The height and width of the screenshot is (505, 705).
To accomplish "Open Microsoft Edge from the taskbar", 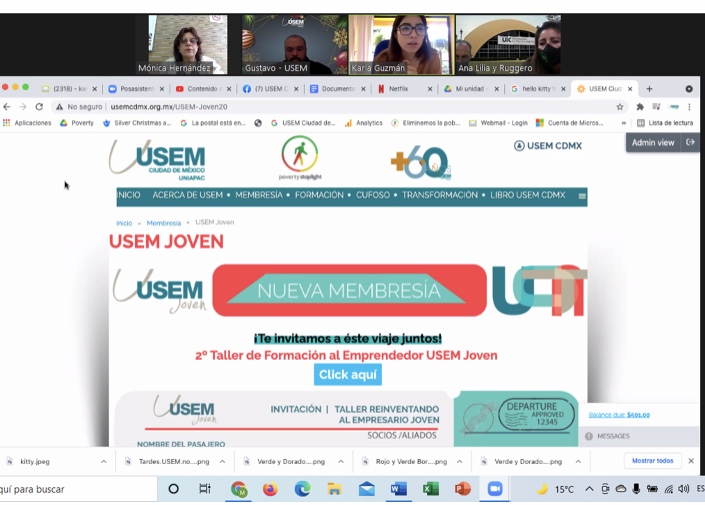I will [x=303, y=489].
